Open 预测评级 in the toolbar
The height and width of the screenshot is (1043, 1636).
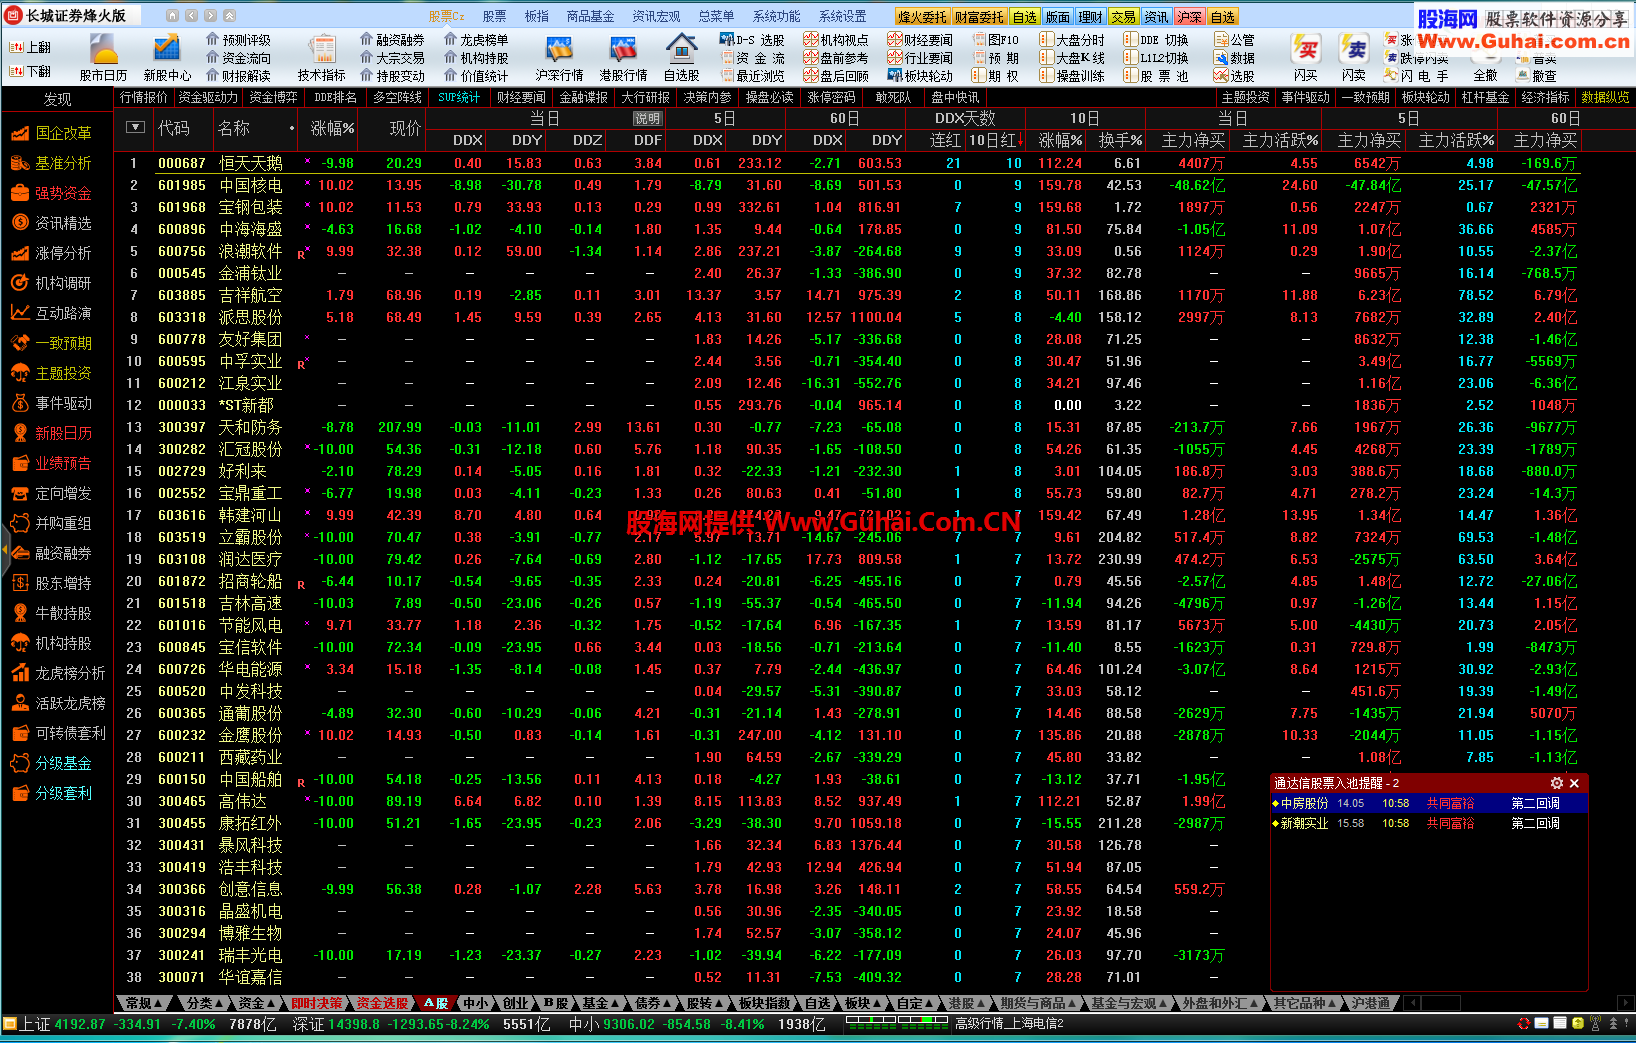238,40
